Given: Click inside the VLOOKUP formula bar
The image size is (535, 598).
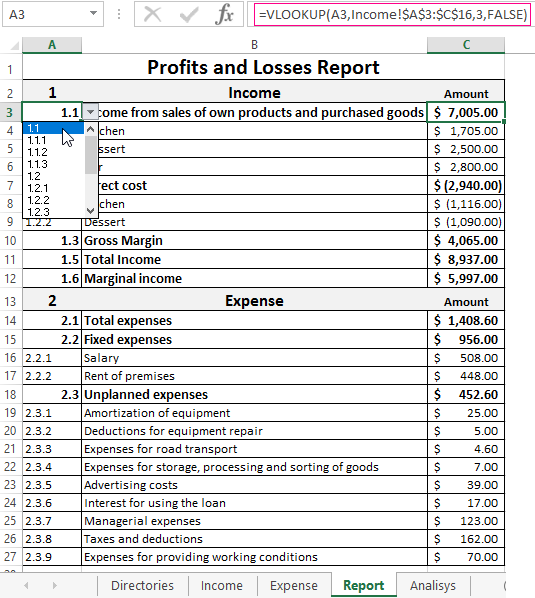Looking at the screenshot, I should (x=392, y=14).
